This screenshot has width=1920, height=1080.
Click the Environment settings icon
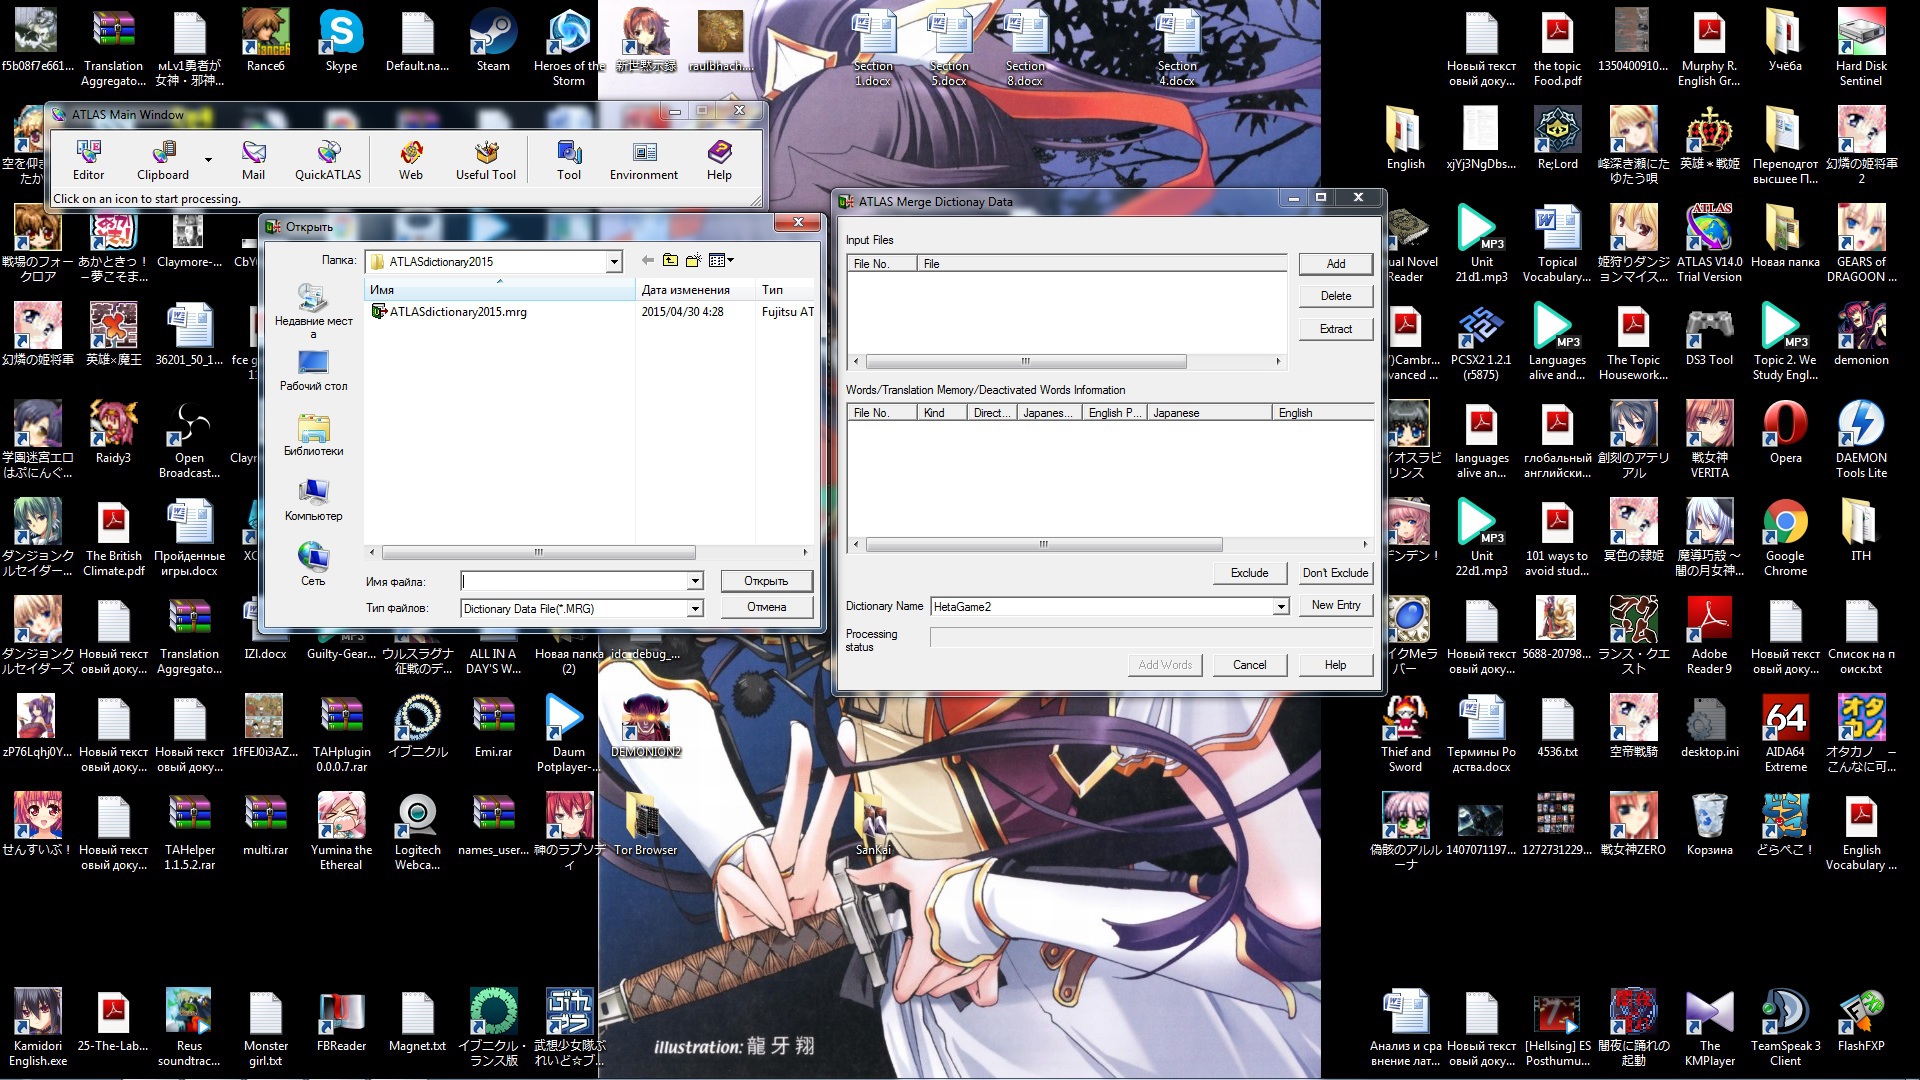pos(644,159)
